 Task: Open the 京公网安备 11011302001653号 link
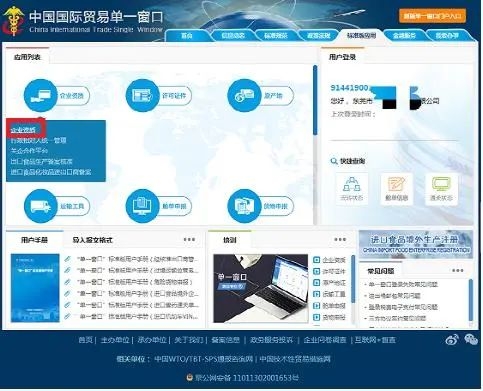[247, 378]
